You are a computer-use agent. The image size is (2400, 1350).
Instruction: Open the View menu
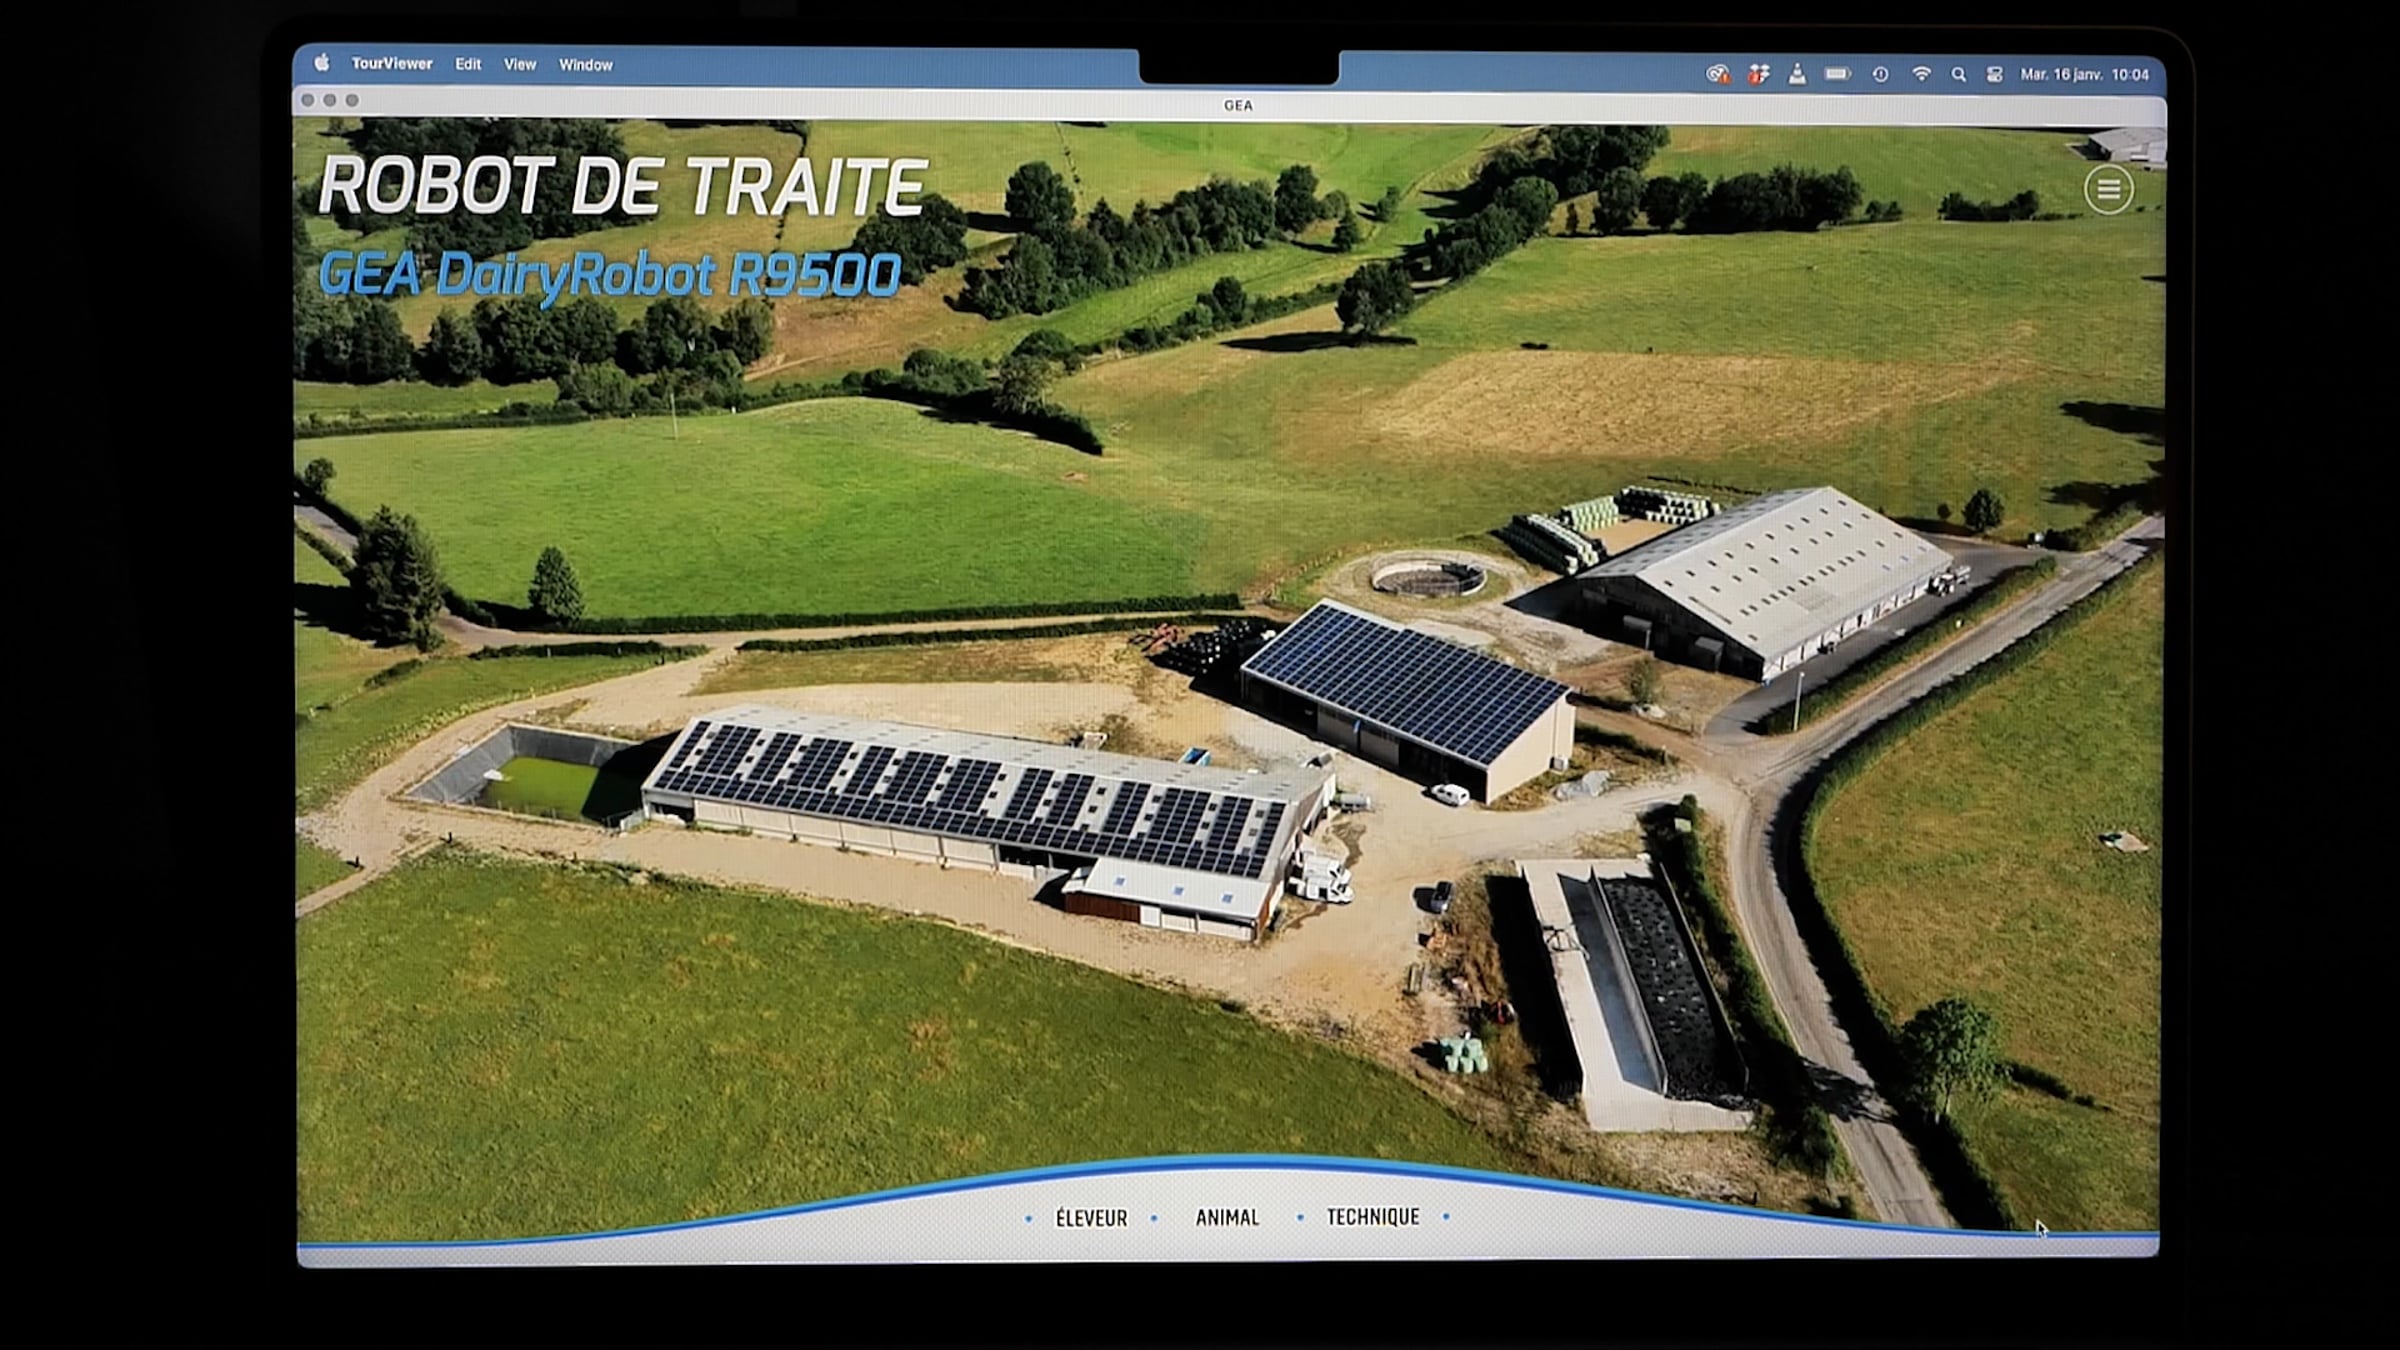click(x=519, y=64)
